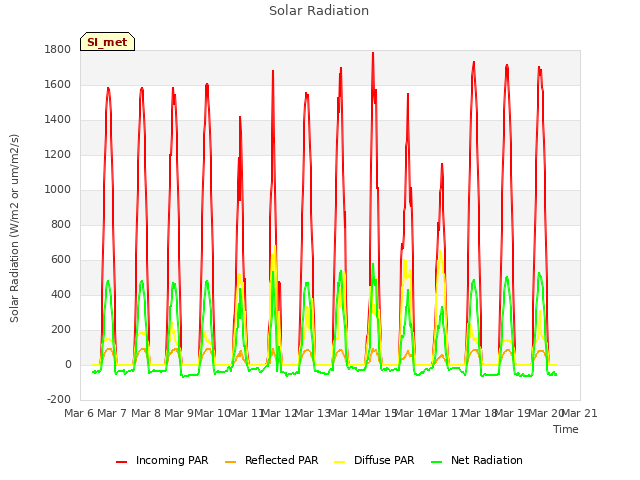Click the green Net Radiation legend swatch
The height and width of the screenshot is (480, 640).
coord(437,462)
